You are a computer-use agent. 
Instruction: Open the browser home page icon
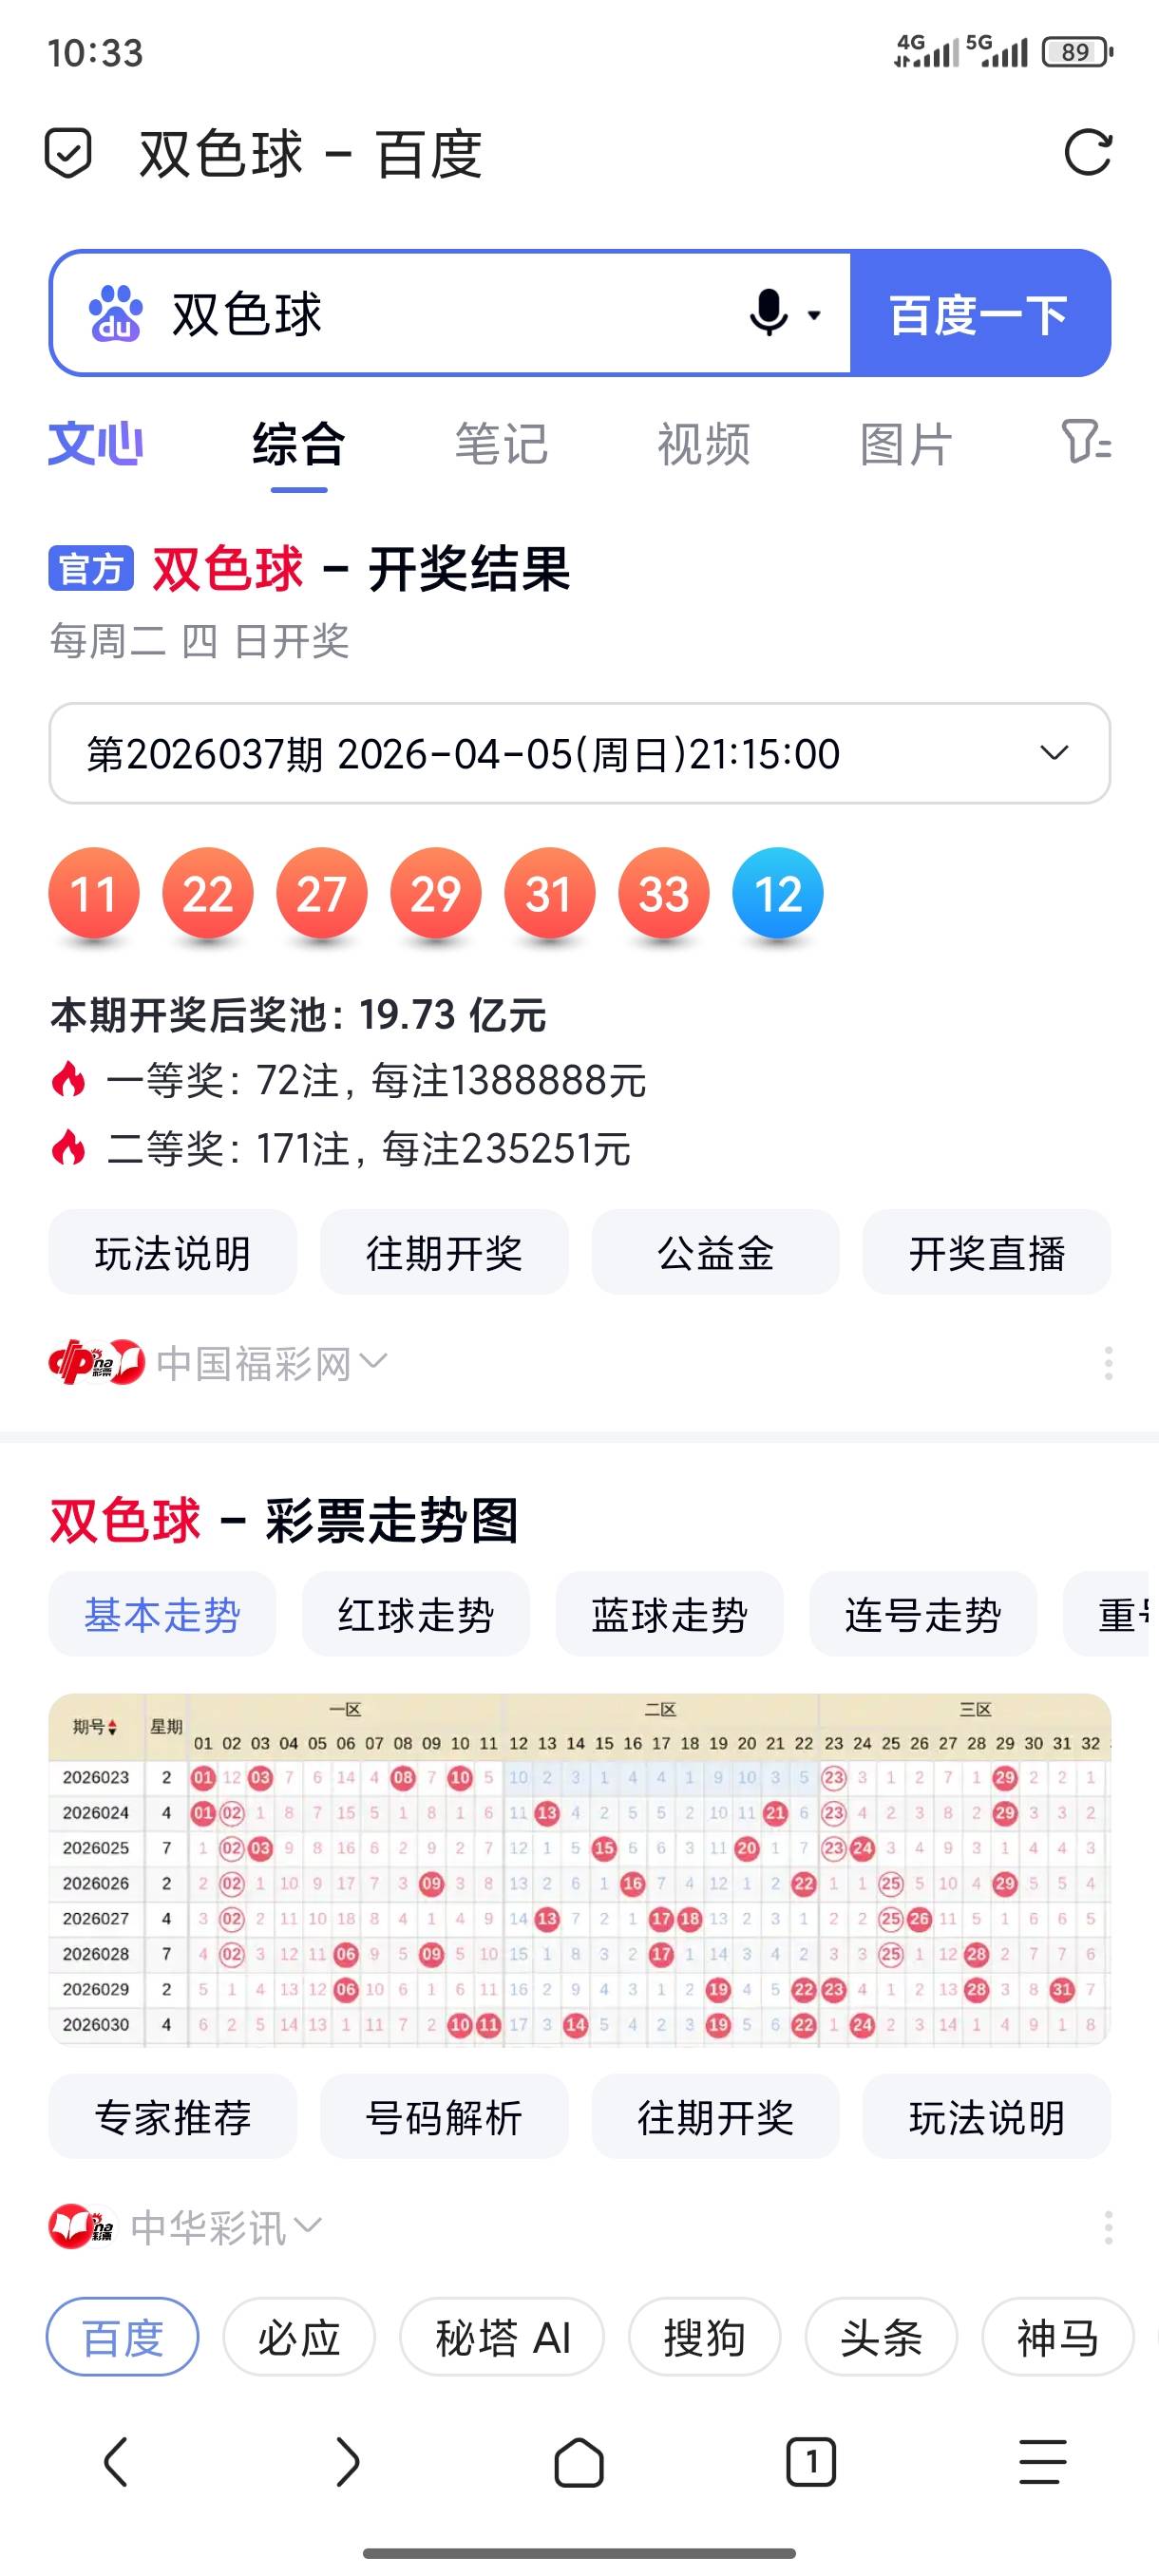(x=579, y=2462)
